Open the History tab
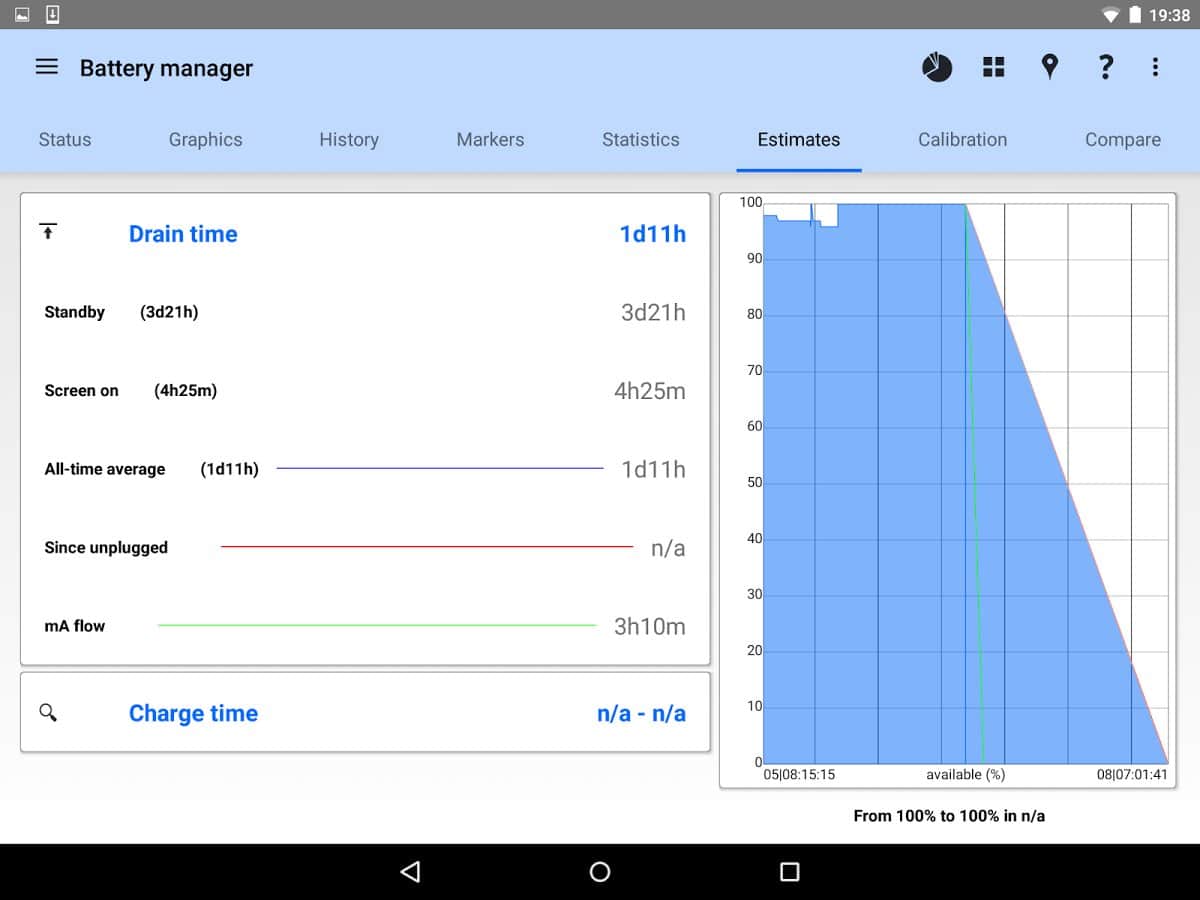Image resolution: width=1200 pixels, height=900 pixels. pyautogui.click(x=348, y=140)
